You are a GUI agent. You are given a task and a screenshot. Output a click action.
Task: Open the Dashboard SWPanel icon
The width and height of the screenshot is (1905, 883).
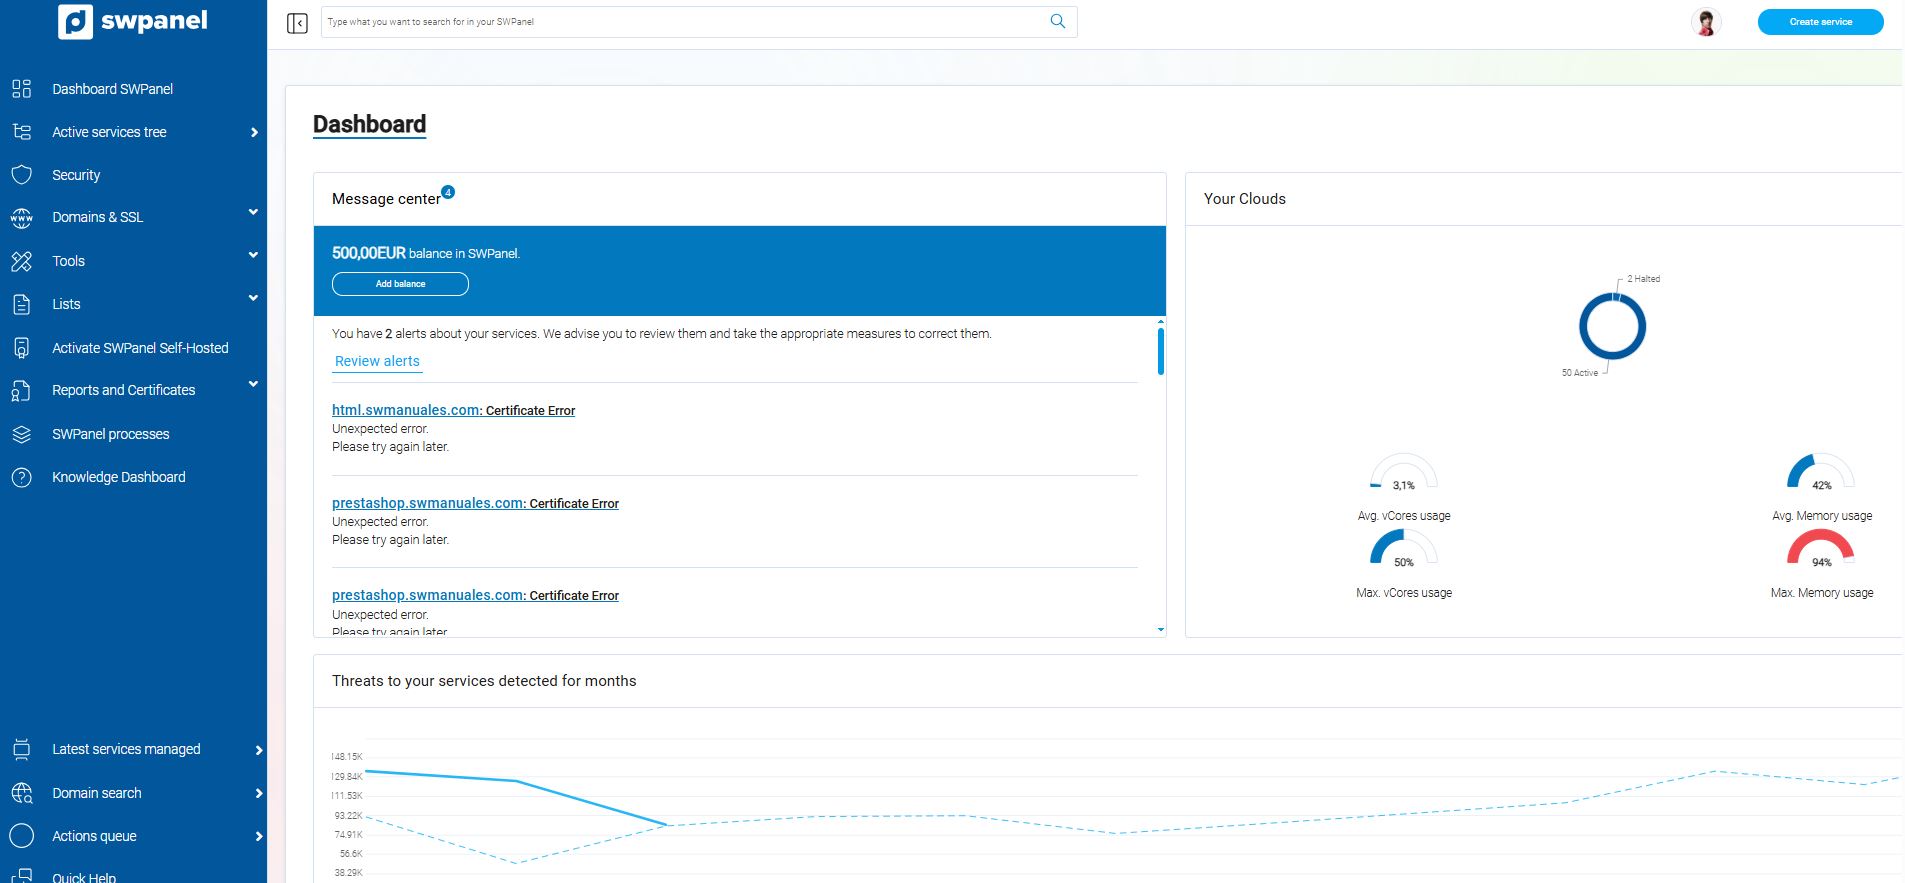21,89
